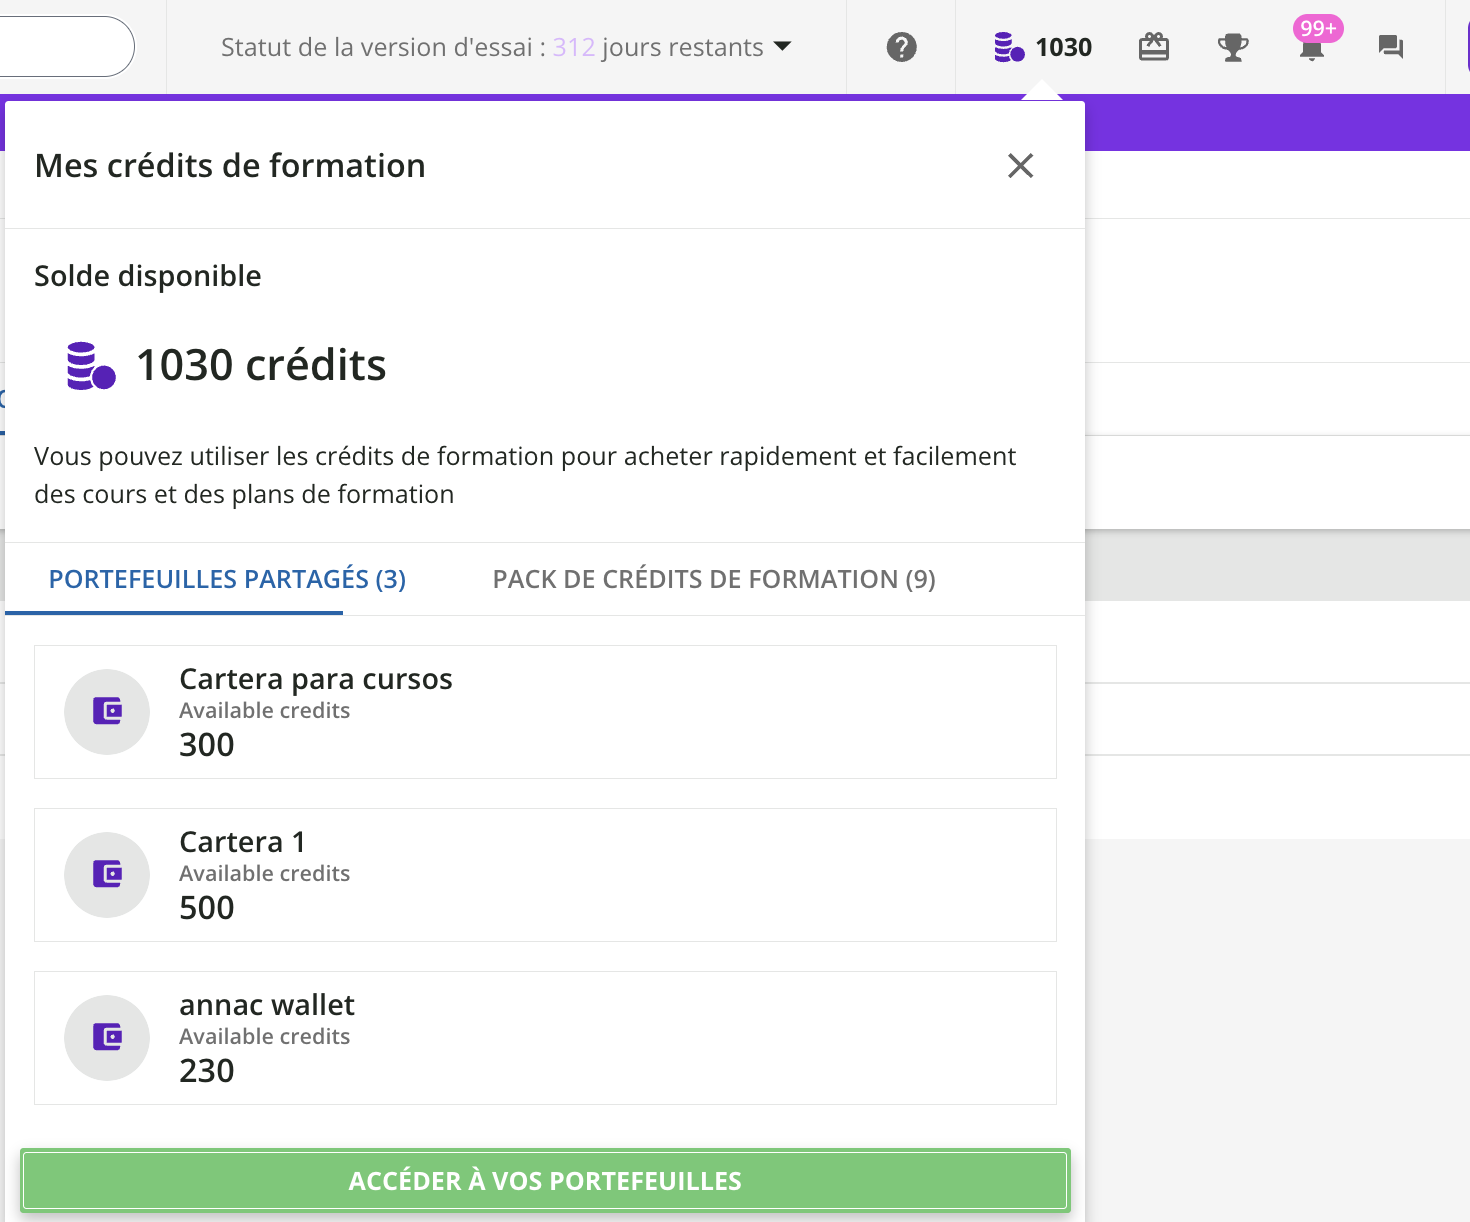Select the Cartera para cursos wallet card
1470x1222 pixels.
click(600, 712)
